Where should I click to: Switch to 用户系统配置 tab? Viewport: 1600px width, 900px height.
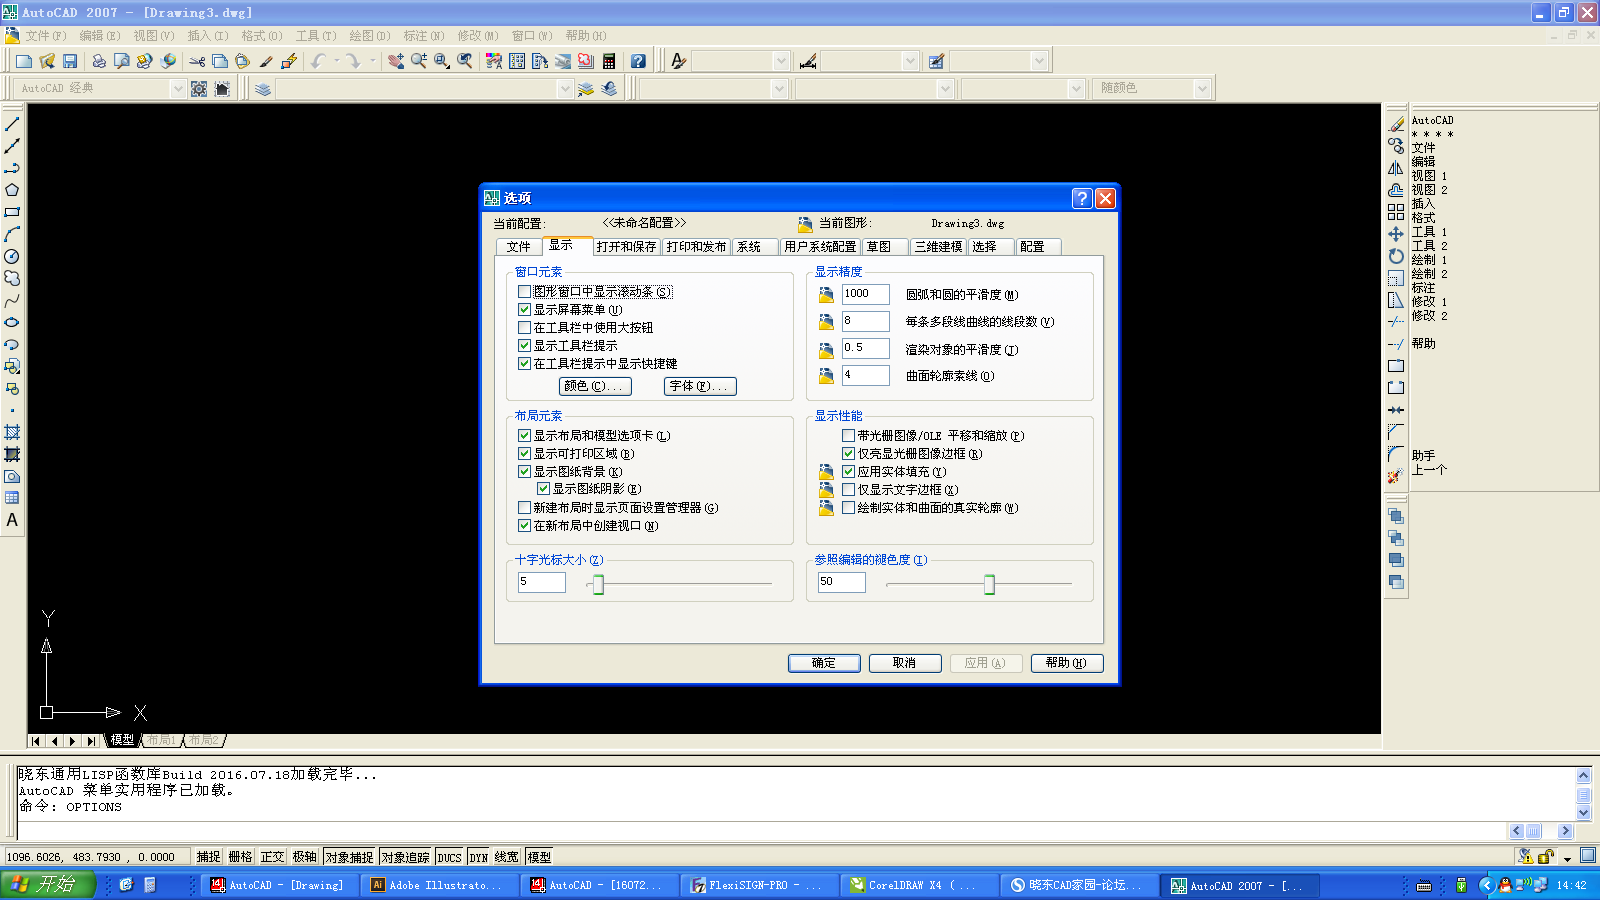click(x=820, y=247)
